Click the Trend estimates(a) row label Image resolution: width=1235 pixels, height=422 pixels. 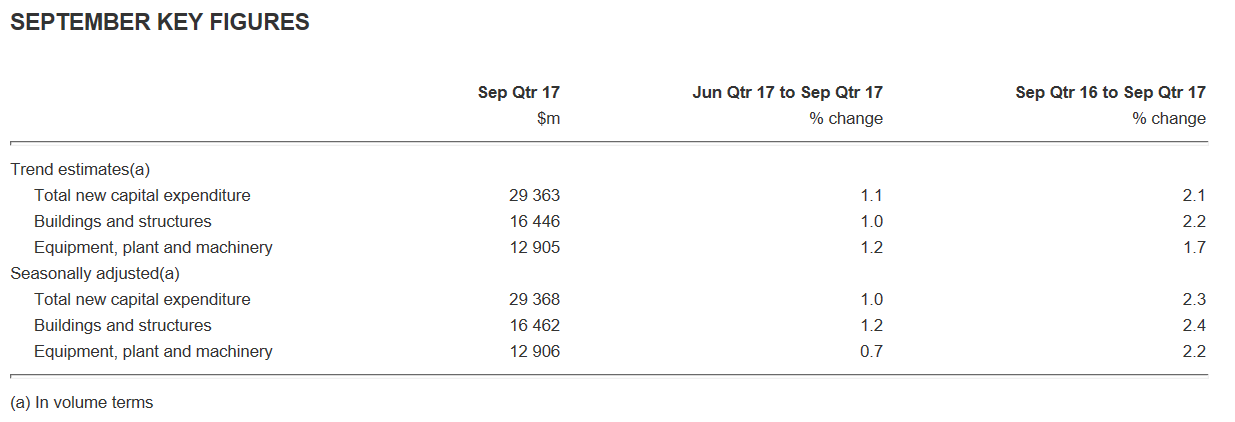[80, 170]
